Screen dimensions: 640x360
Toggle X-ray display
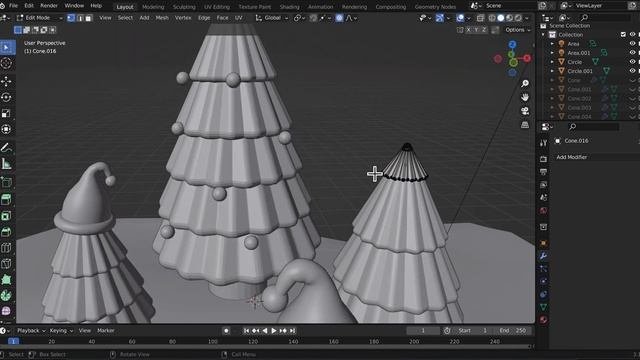tap(480, 18)
